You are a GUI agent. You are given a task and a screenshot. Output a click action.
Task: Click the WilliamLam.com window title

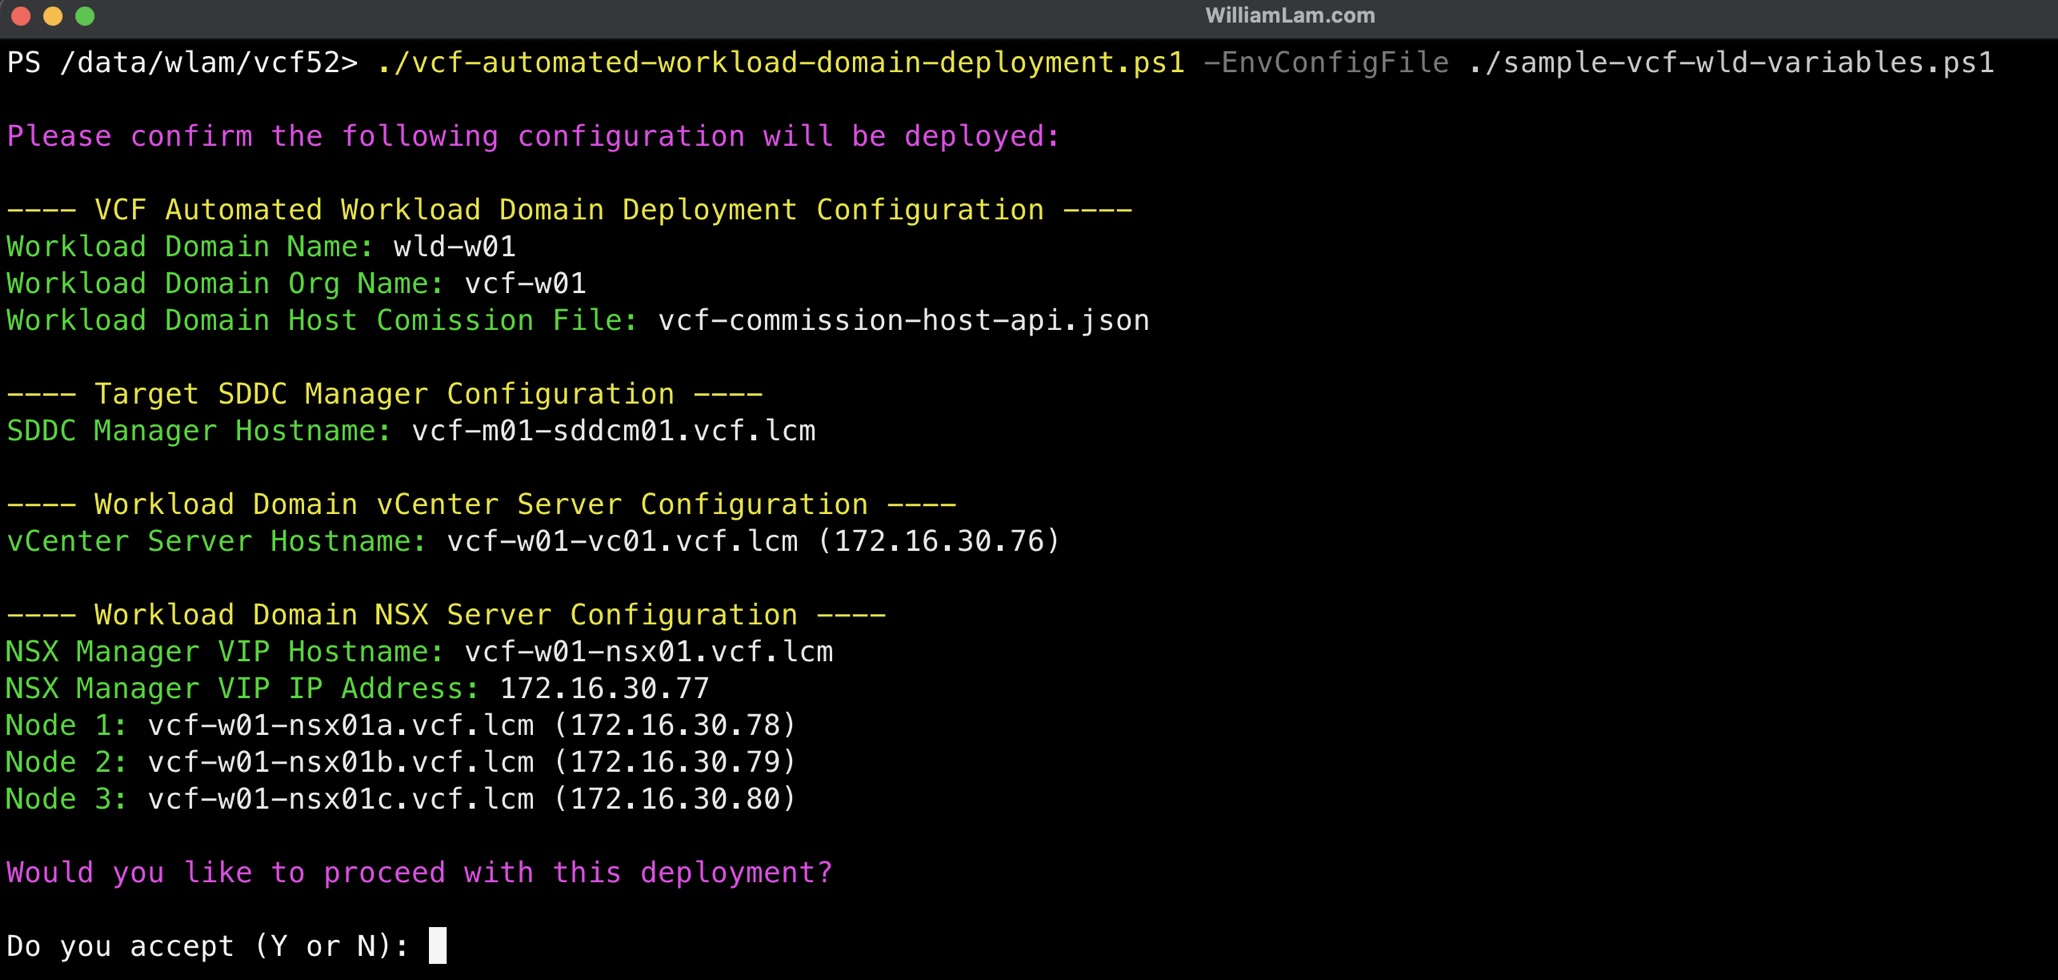click(1289, 16)
